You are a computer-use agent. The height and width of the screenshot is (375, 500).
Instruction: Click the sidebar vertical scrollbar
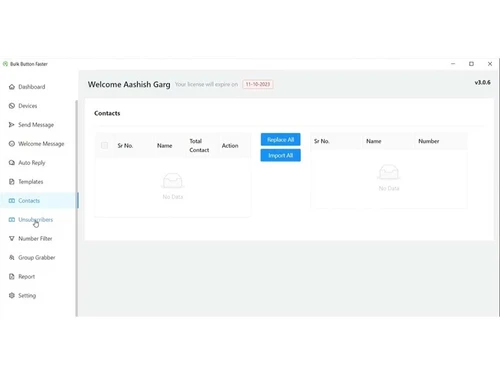click(77, 208)
